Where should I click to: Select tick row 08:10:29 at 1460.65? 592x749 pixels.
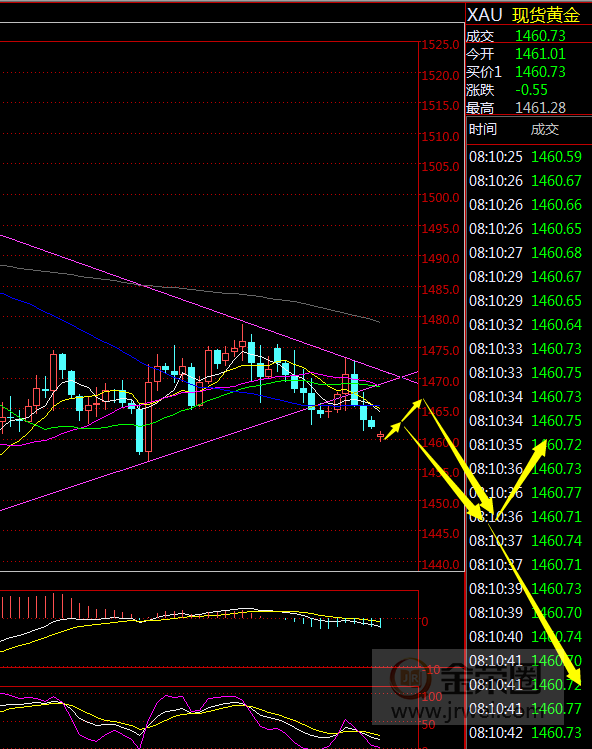coord(526,301)
